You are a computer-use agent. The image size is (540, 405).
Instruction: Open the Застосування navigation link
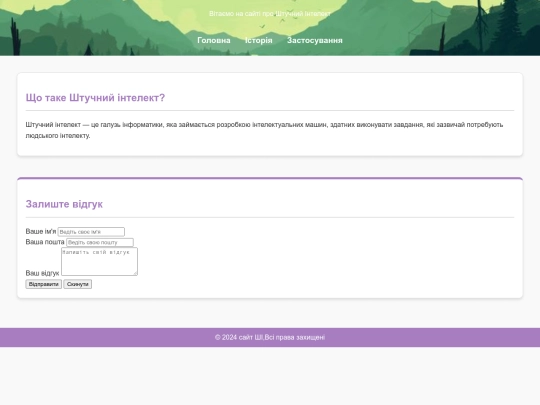coord(315,40)
